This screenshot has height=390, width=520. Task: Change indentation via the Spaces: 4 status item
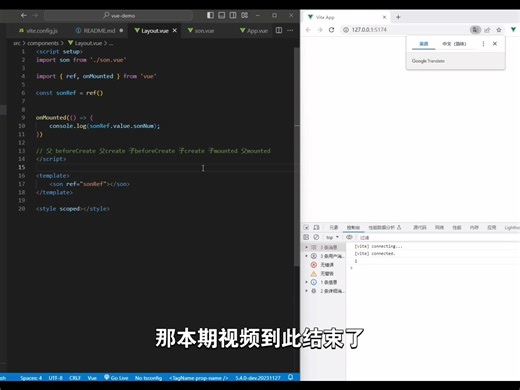31,378
